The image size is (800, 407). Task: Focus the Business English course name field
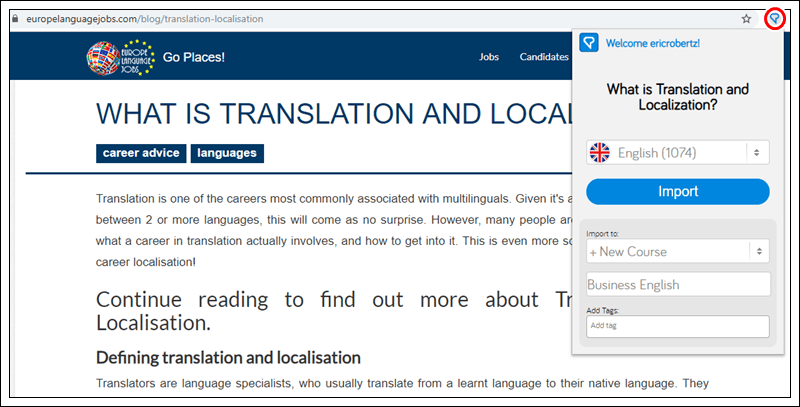click(677, 284)
